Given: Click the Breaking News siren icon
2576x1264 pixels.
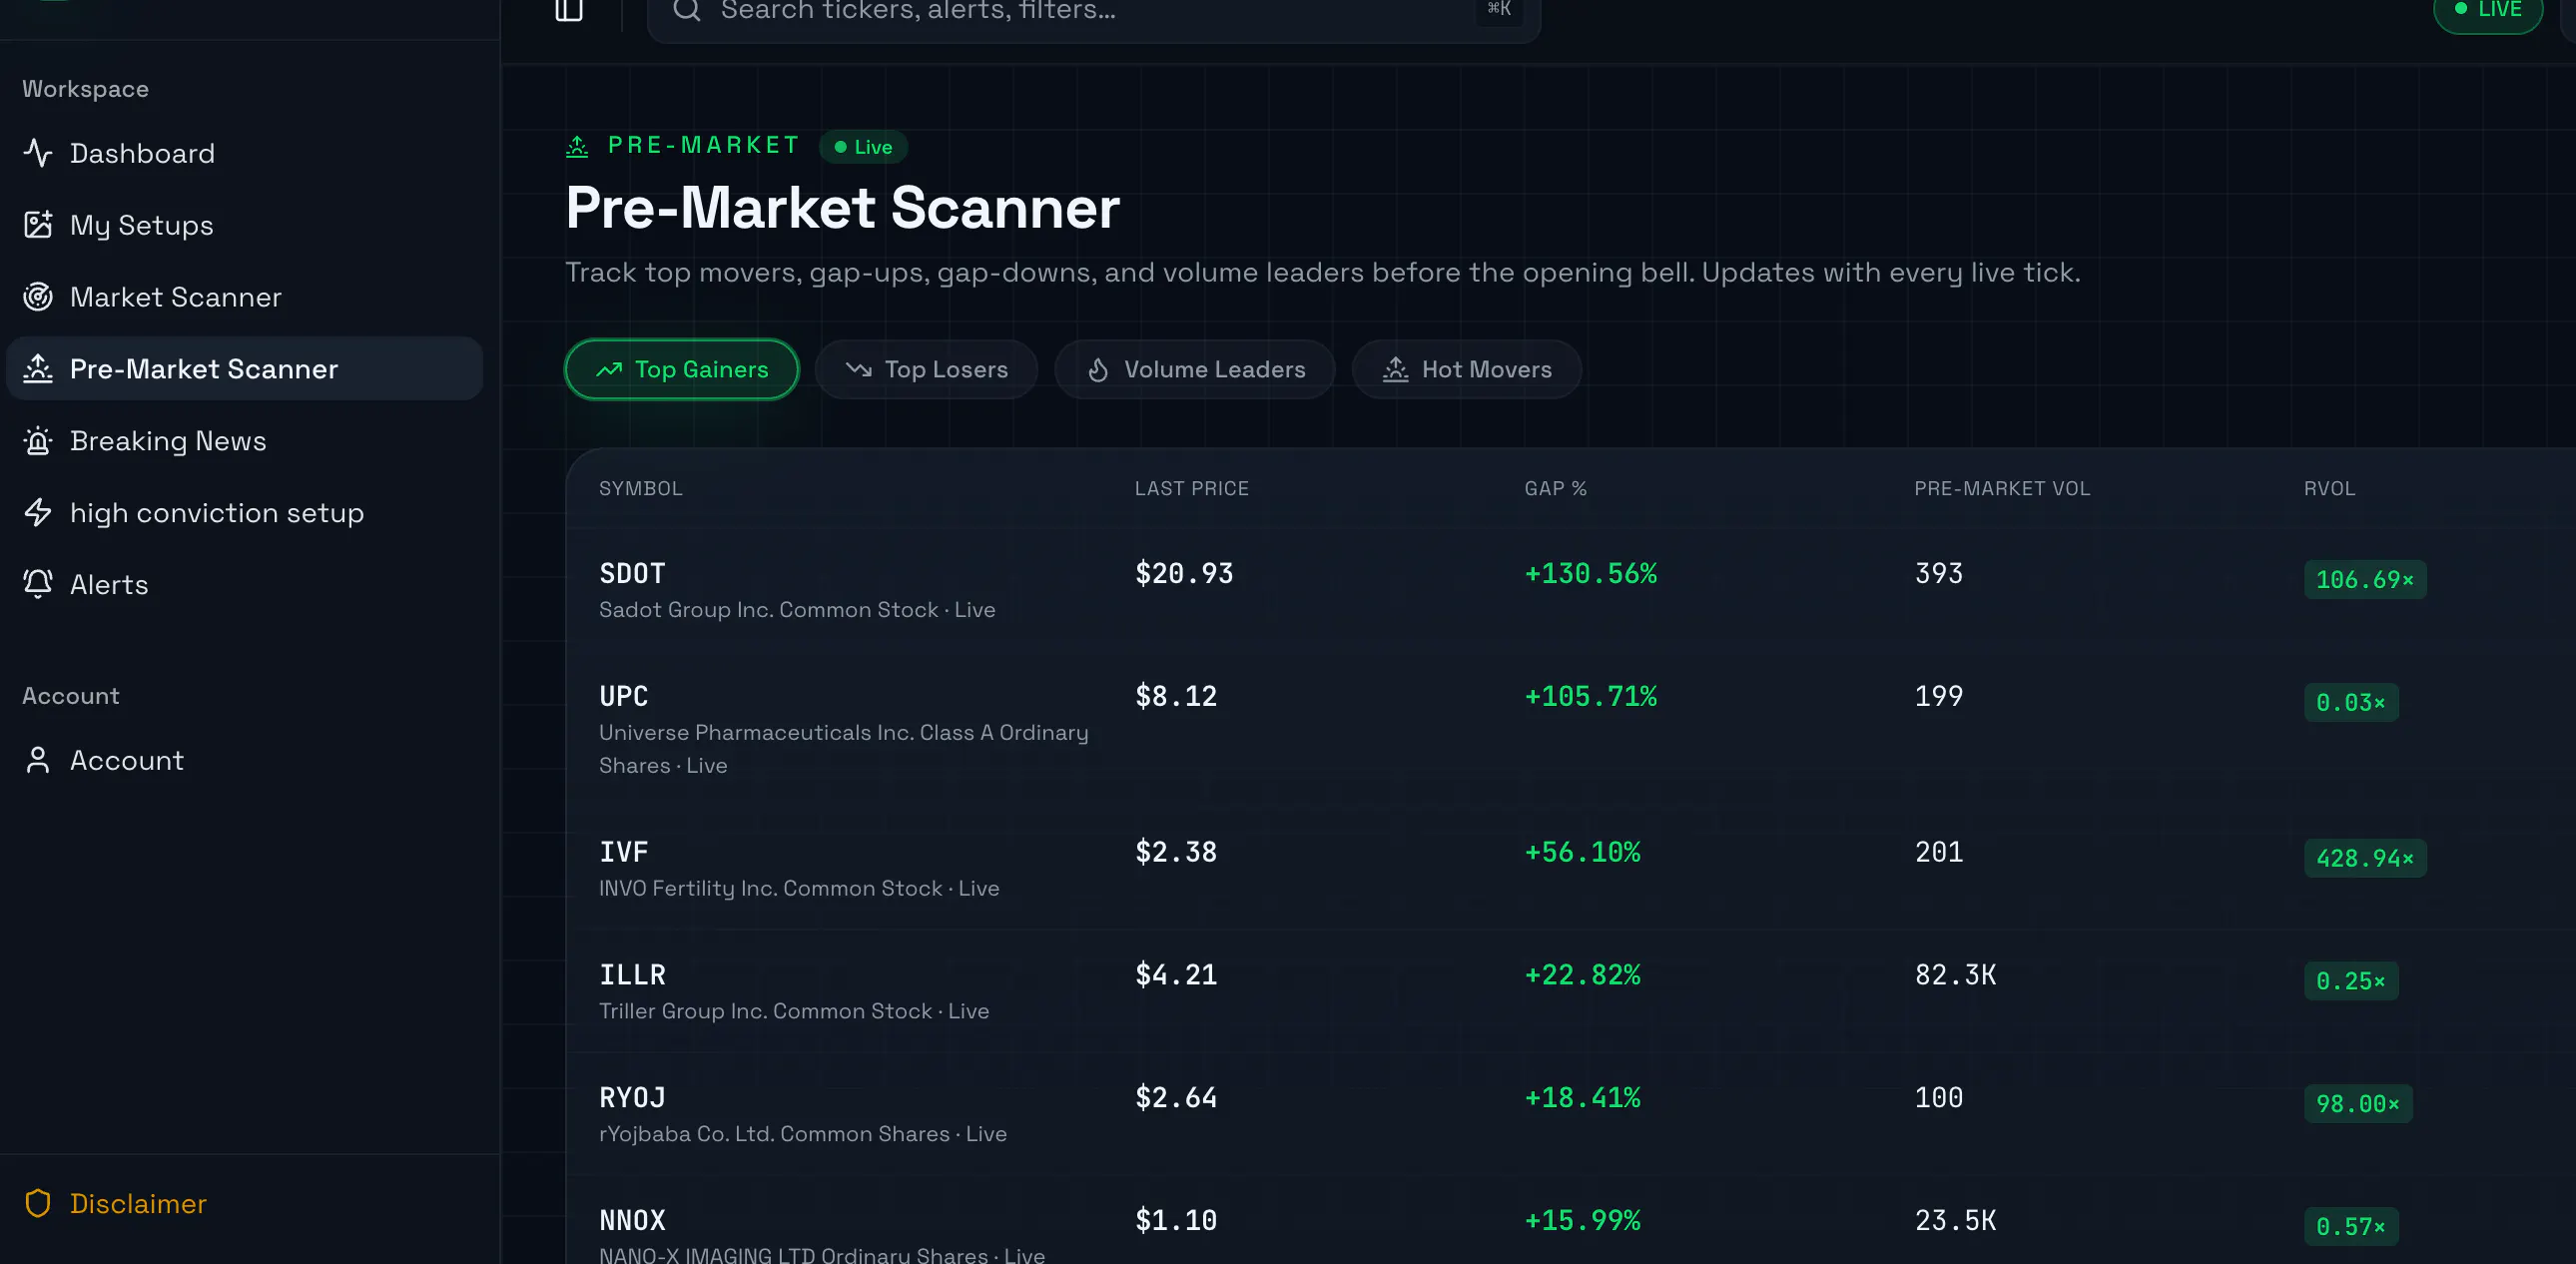Looking at the screenshot, I should pyautogui.click(x=38, y=441).
